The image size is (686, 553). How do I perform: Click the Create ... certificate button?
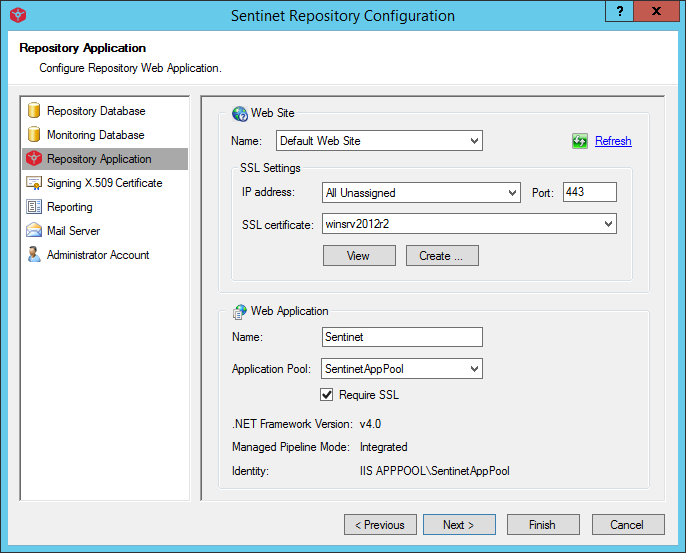(442, 256)
